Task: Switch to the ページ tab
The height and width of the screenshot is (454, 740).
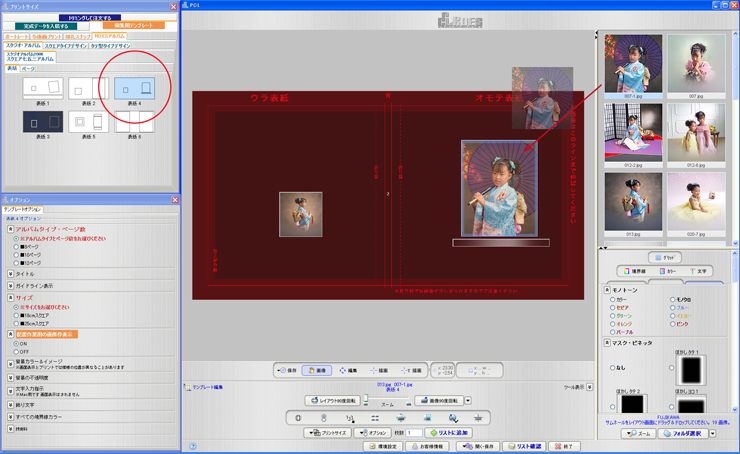Action: click(x=28, y=69)
